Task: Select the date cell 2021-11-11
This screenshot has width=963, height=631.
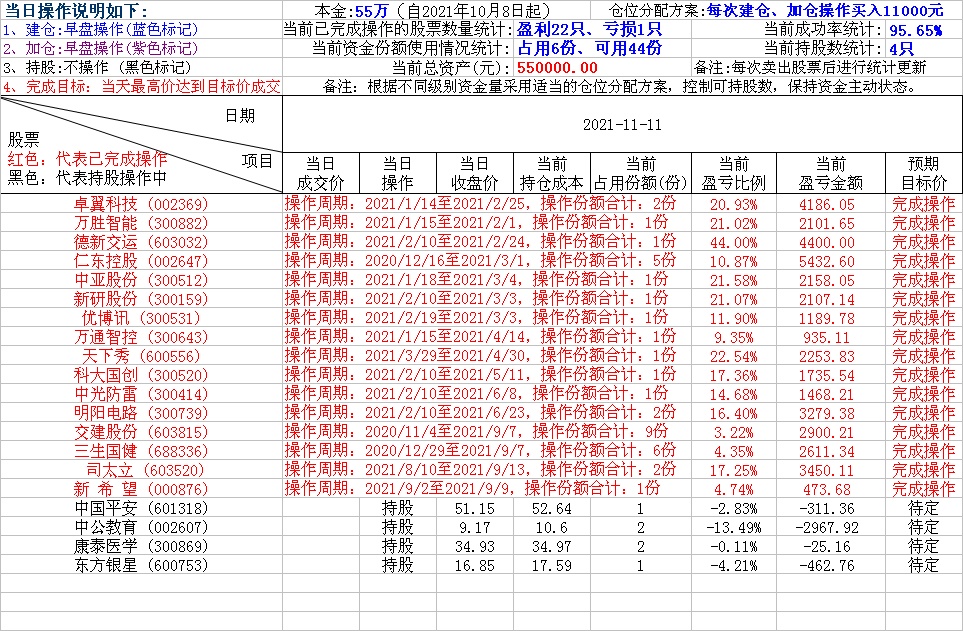Action: [622, 125]
